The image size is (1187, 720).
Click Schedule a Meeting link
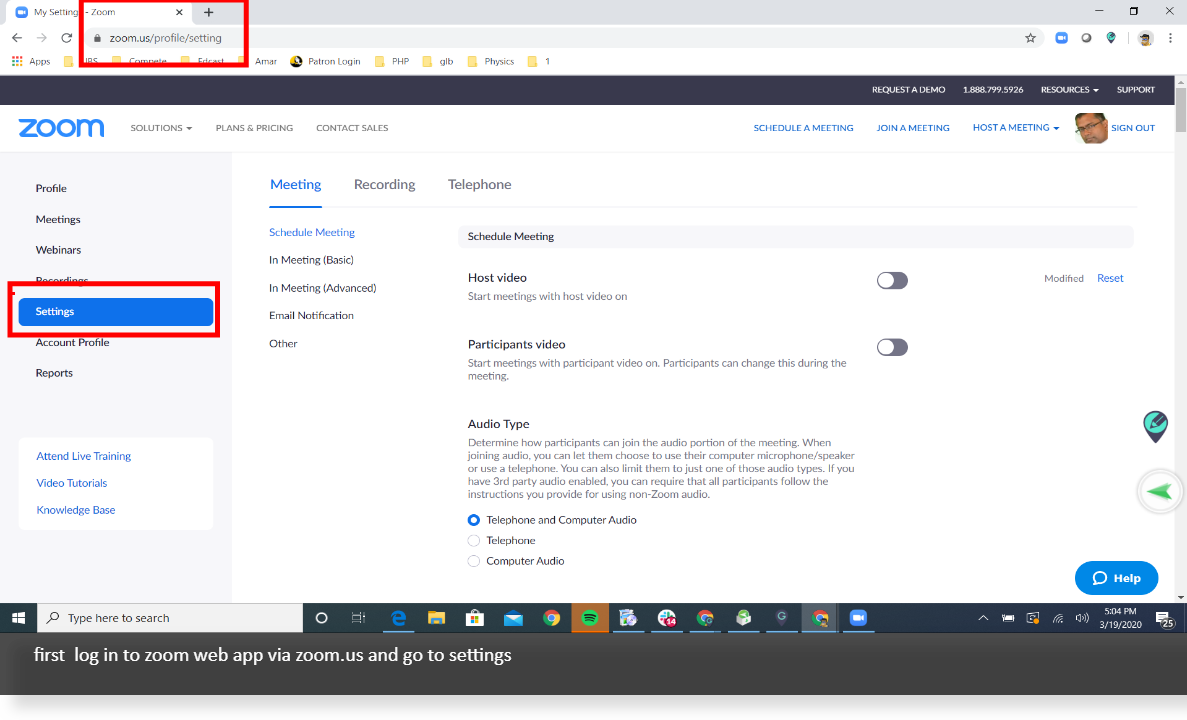pos(803,128)
